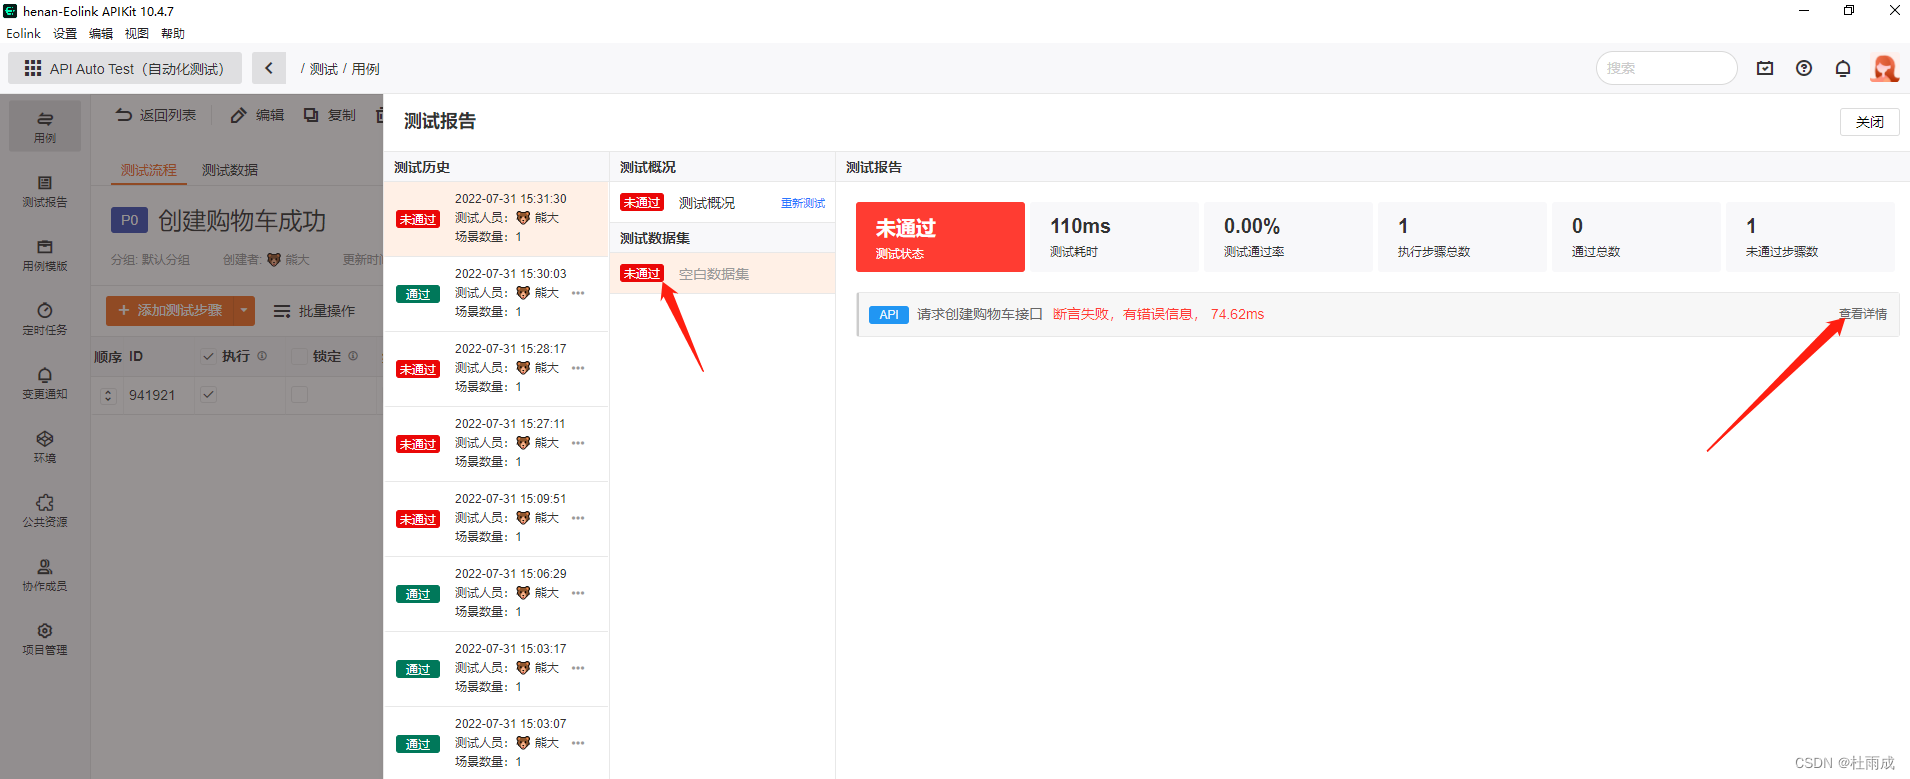Screen dimensions: 1910x779
Task: Switch to the 测试数据 tab
Action: pyautogui.click(x=230, y=170)
